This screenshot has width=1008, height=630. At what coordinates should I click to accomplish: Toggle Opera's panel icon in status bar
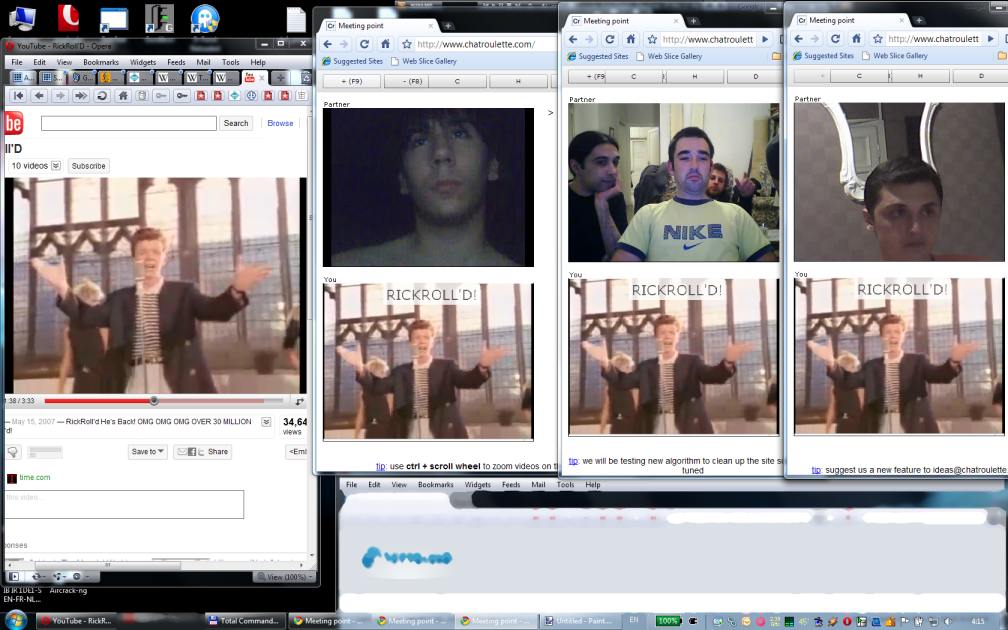coord(14,577)
